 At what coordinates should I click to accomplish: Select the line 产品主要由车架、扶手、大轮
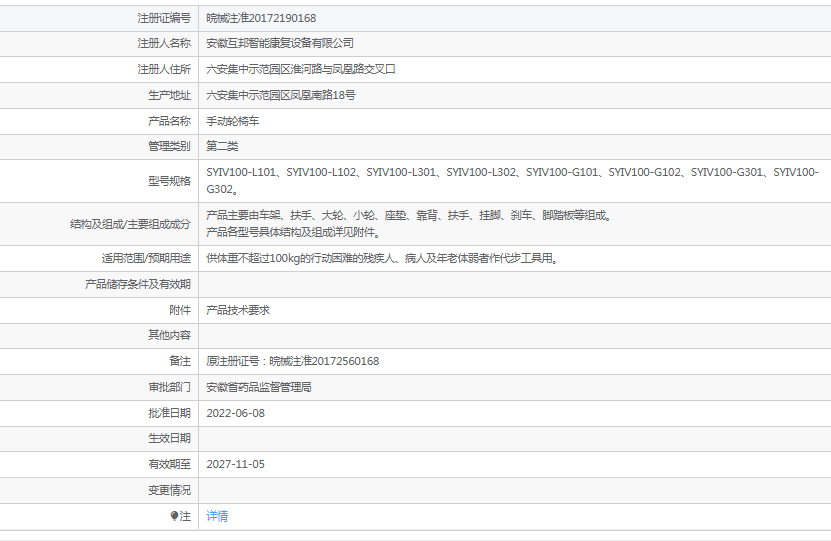(x=409, y=216)
